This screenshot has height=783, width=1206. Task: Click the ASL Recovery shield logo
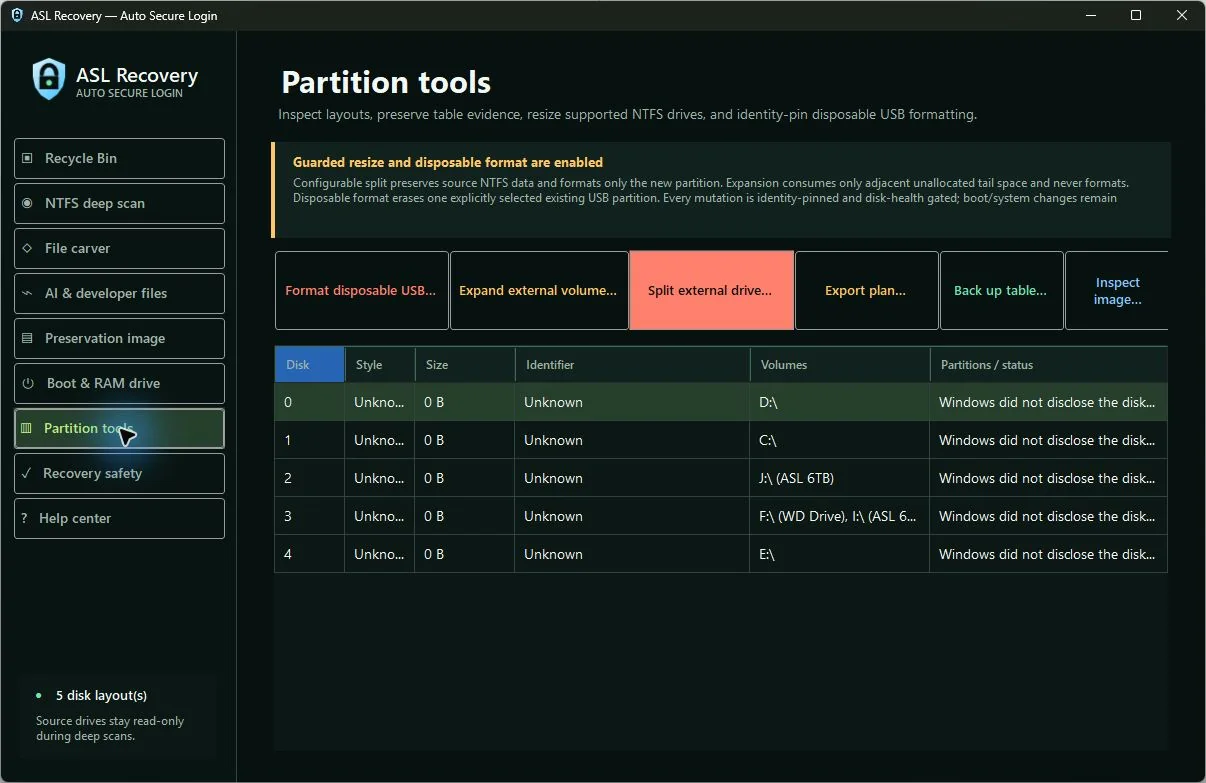tap(49, 79)
